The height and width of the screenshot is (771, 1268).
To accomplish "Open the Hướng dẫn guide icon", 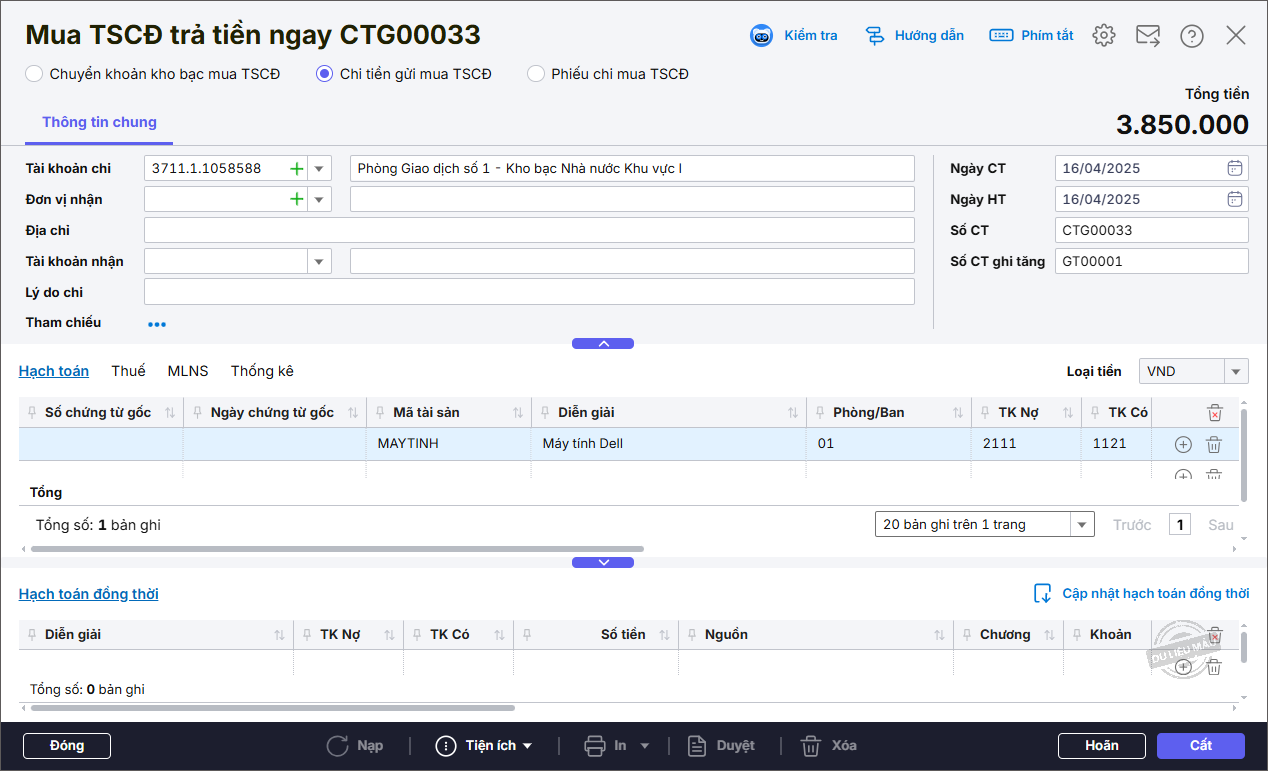I will click(875, 36).
